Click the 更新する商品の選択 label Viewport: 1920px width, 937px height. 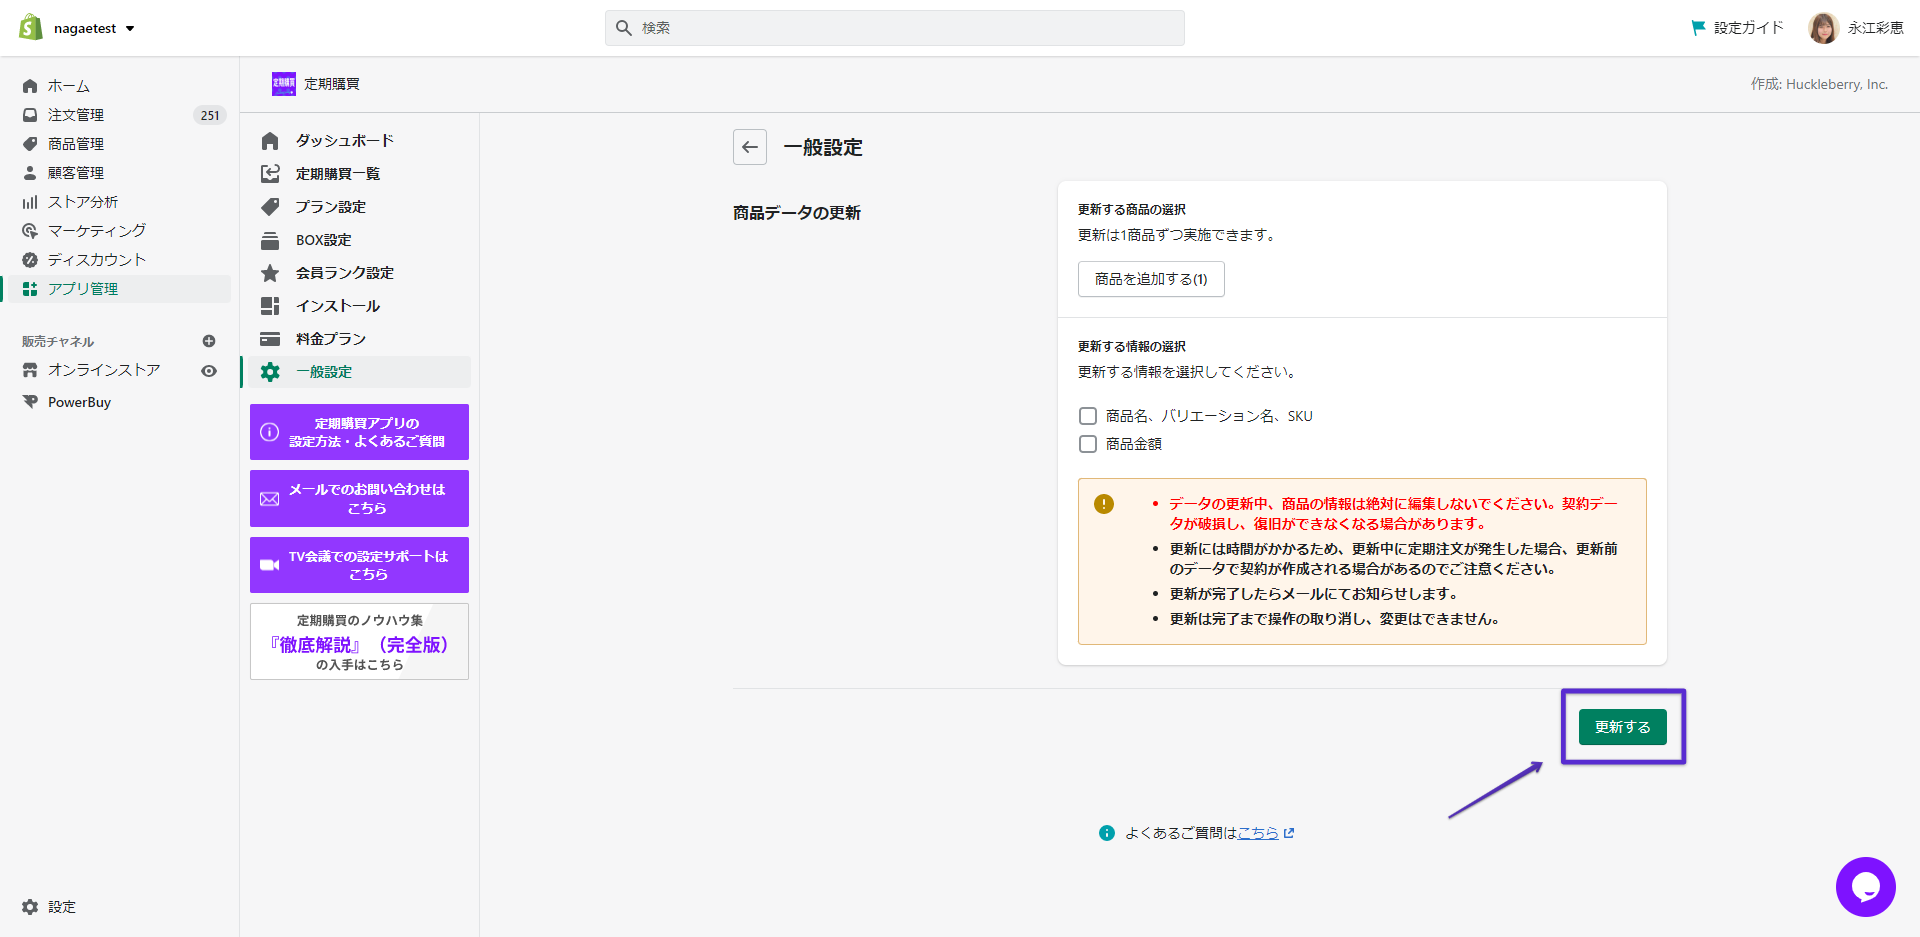tap(1132, 210)
